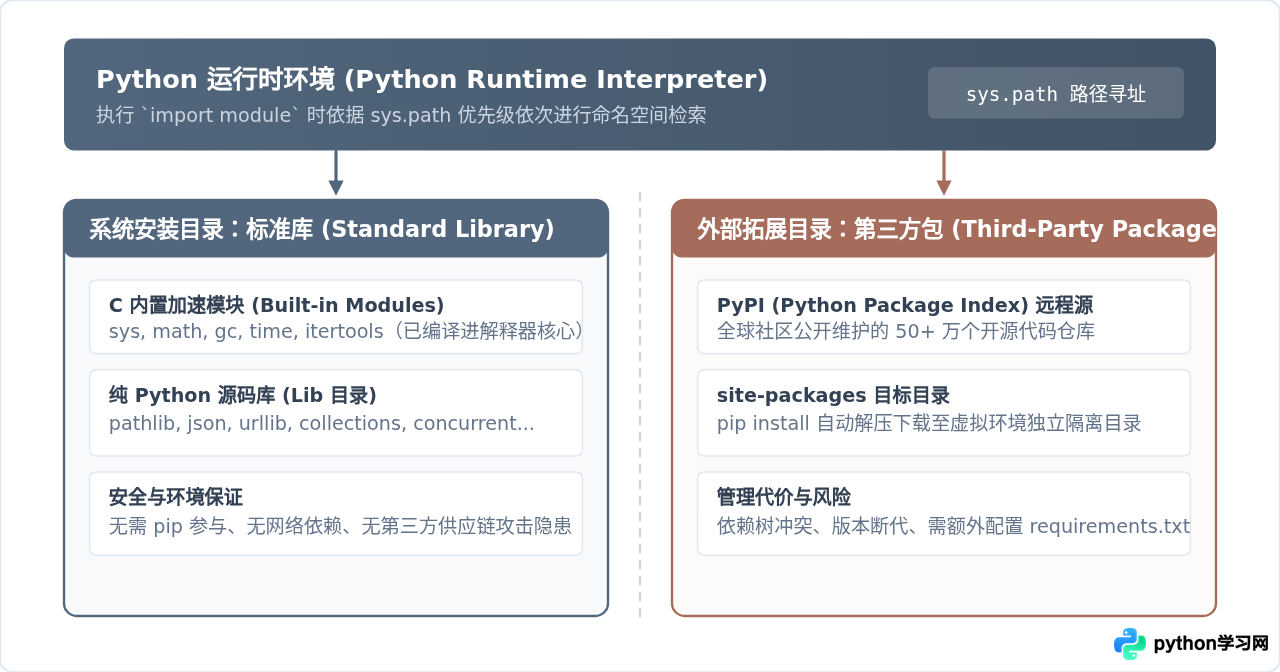Open the site-packages 目标目录 card
Image resolution: width=1280 pixels, height=672 pixels.
pyautogui.click(x=944, y=413)
